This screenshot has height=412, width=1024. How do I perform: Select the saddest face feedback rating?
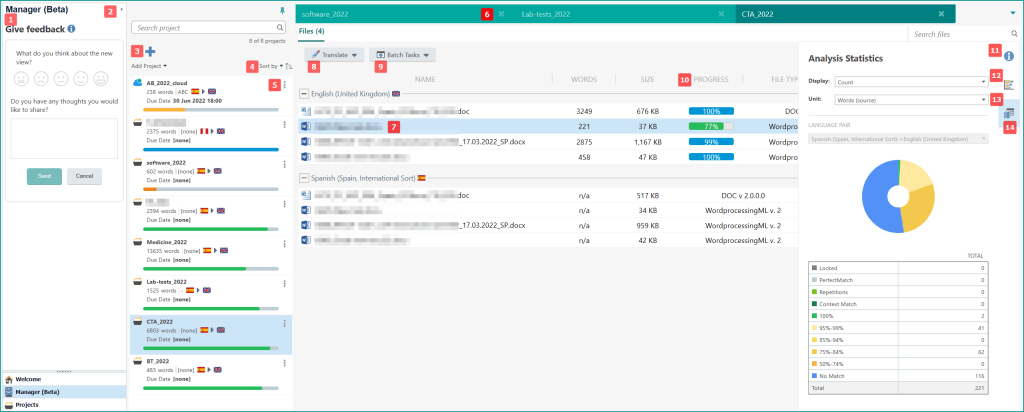(21, 76)
